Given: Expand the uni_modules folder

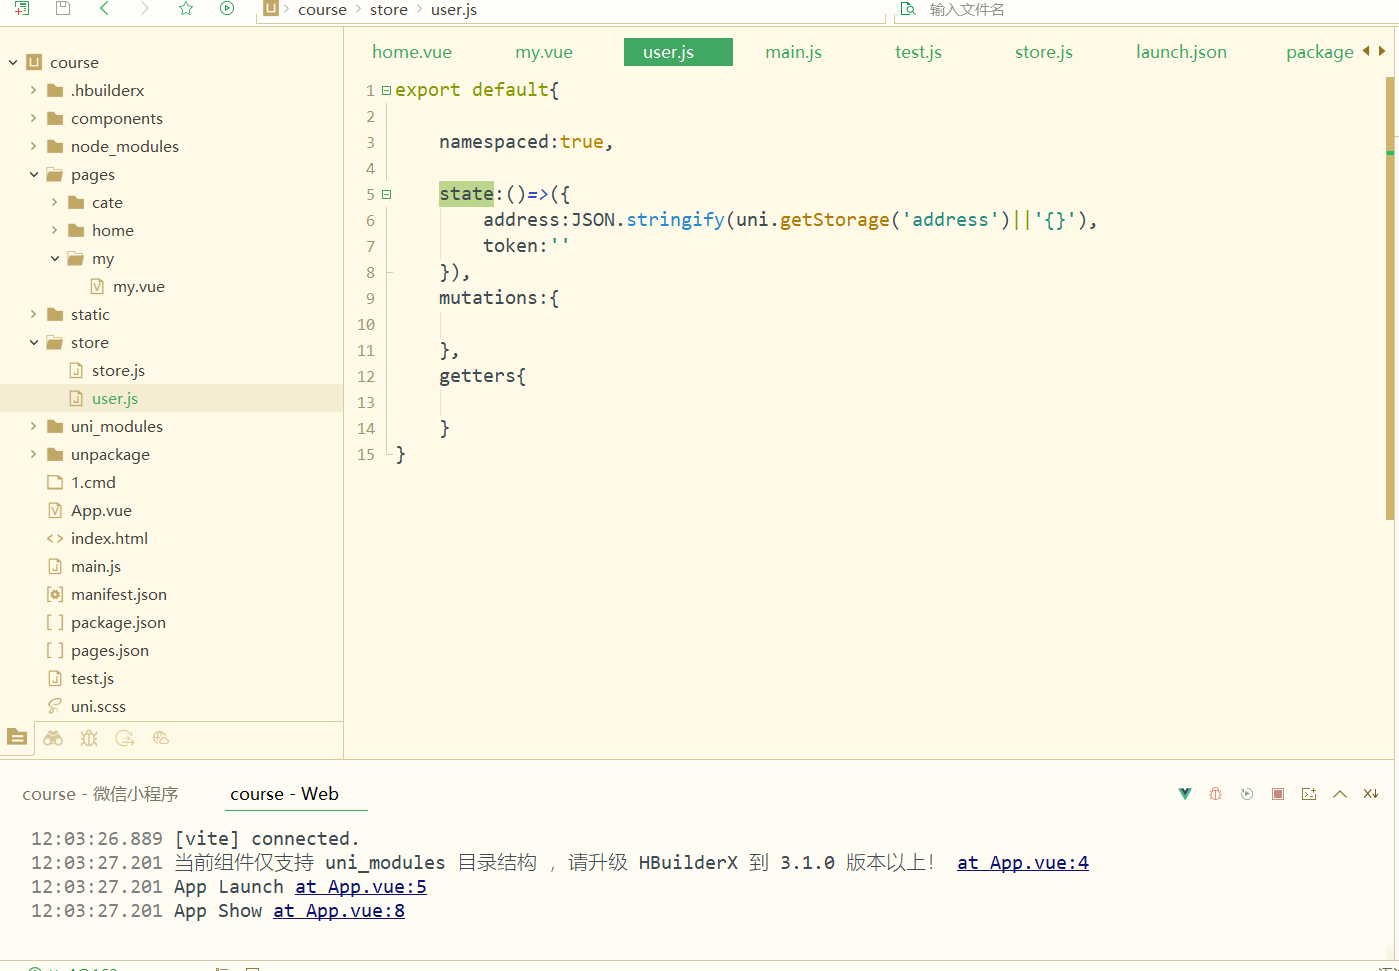Looking at the screenshot, I should tap(33, 426).
